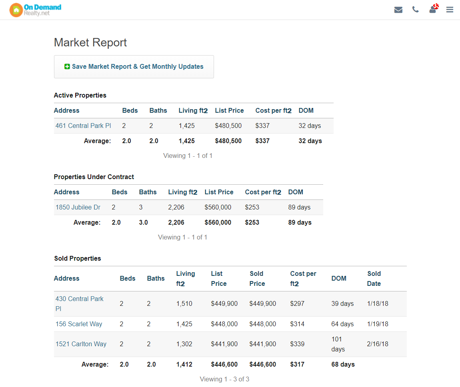The height and width of the screenshot is (387, 460).
Task: Sort Sold Properties by Sold Price header
Action: tap(257, 279)
